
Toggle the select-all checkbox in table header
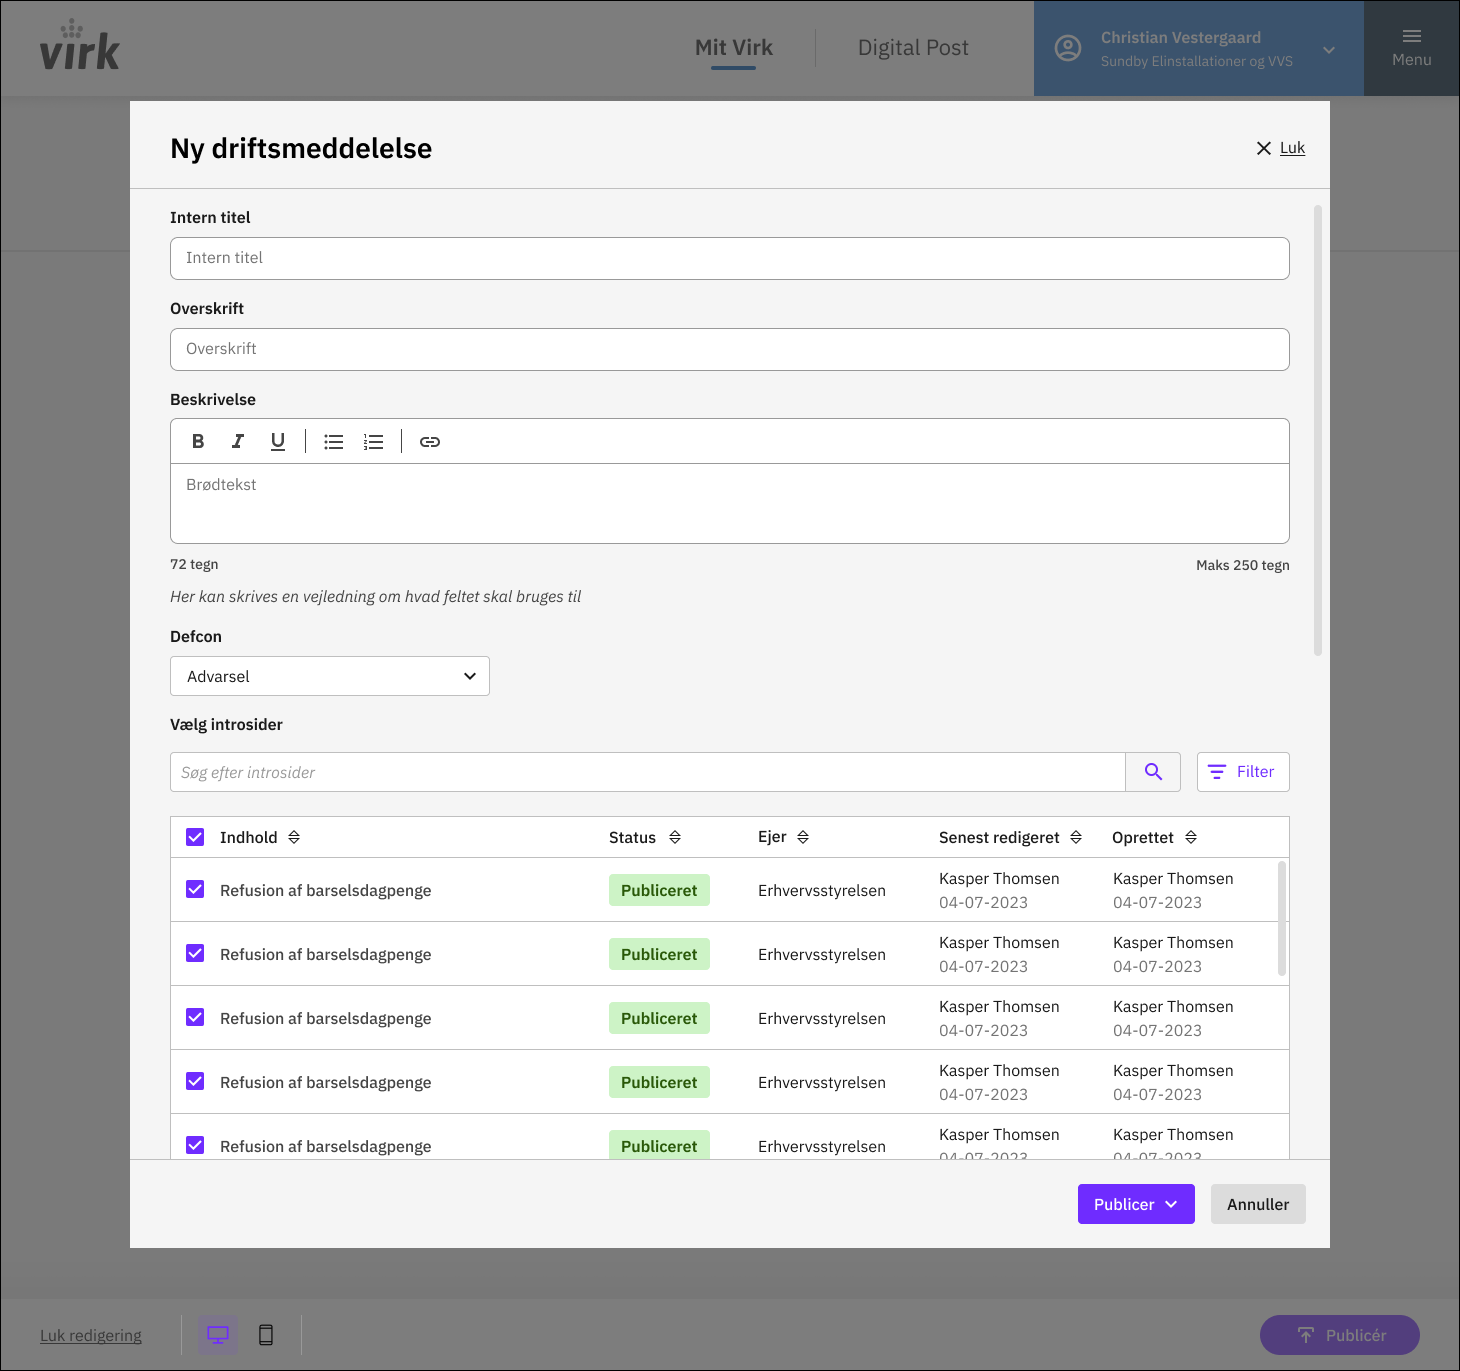[195, 837]
